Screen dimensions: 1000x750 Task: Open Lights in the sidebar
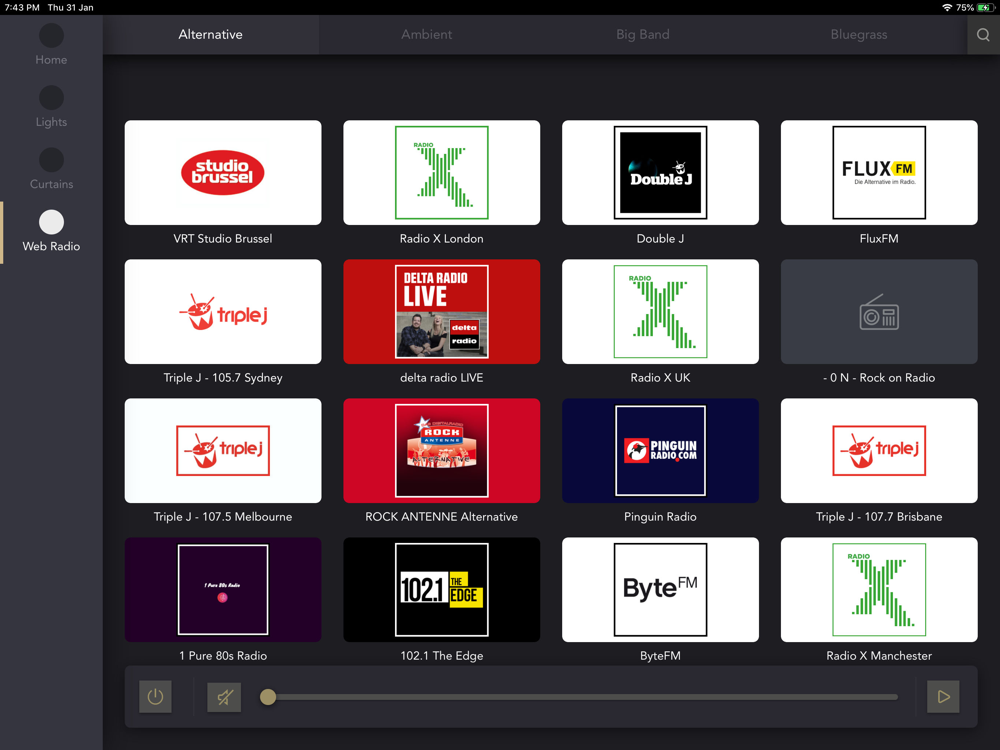click(51, 107)
